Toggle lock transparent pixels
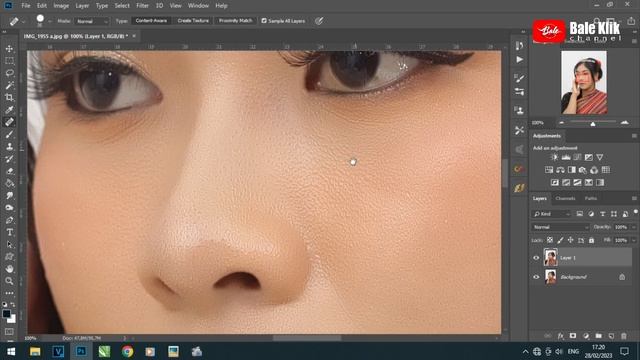 550,240
